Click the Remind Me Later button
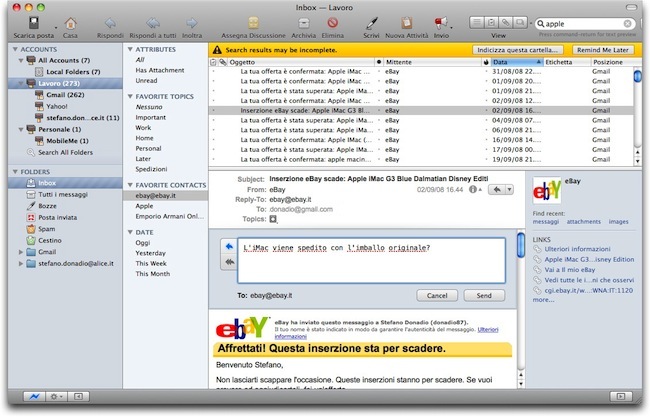This screenshot has width=650, height=417. point(603,50)
